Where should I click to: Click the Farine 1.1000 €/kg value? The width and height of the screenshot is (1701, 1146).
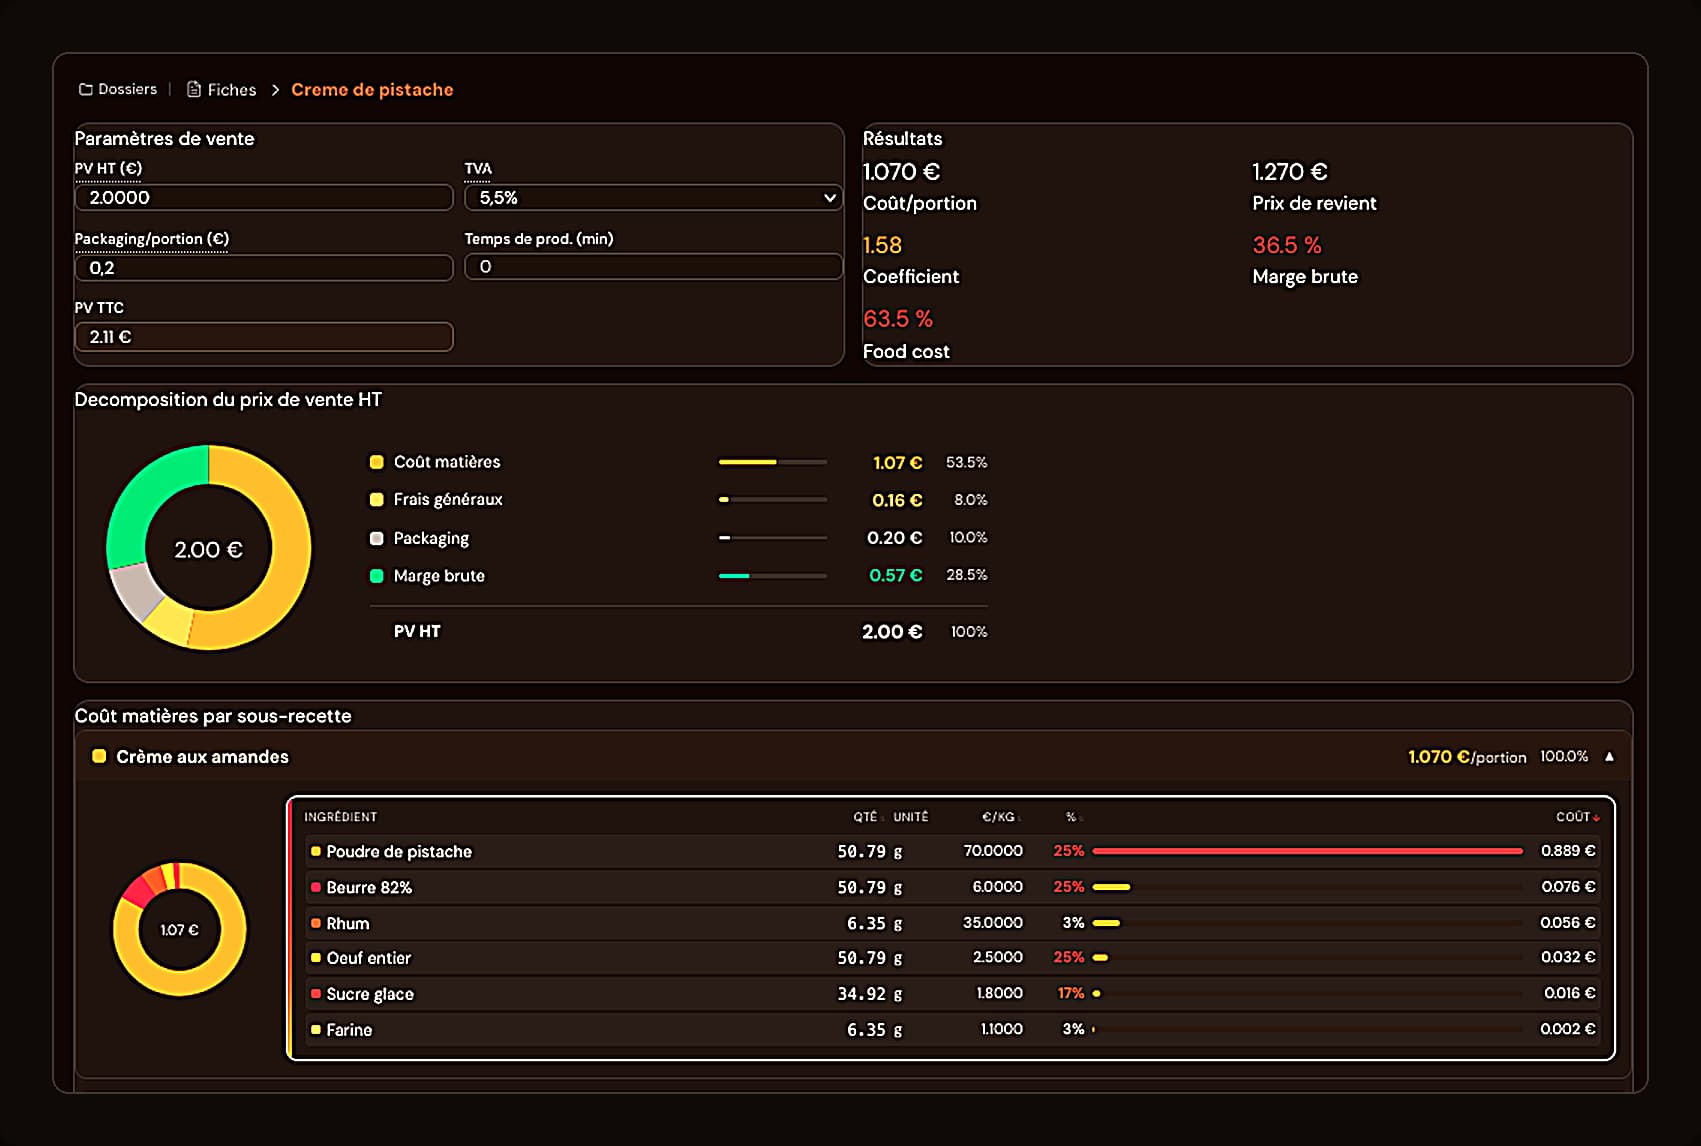1002,1029
